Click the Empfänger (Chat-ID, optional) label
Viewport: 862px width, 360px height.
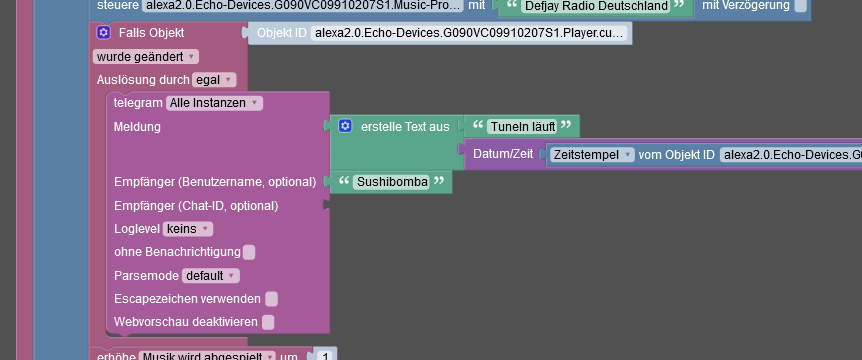196,206
